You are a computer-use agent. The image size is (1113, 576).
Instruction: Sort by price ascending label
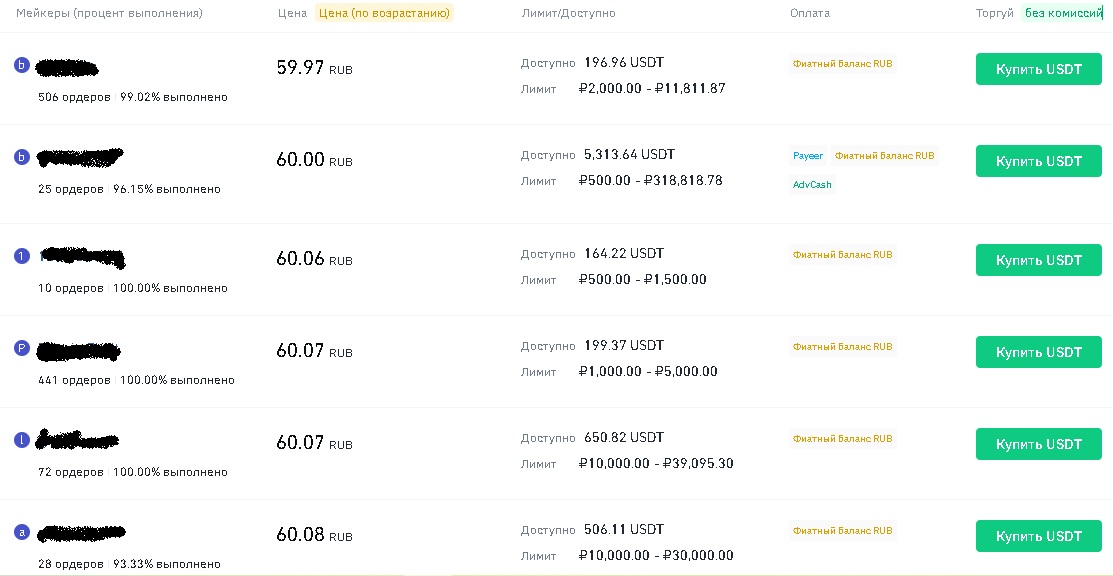385,13
